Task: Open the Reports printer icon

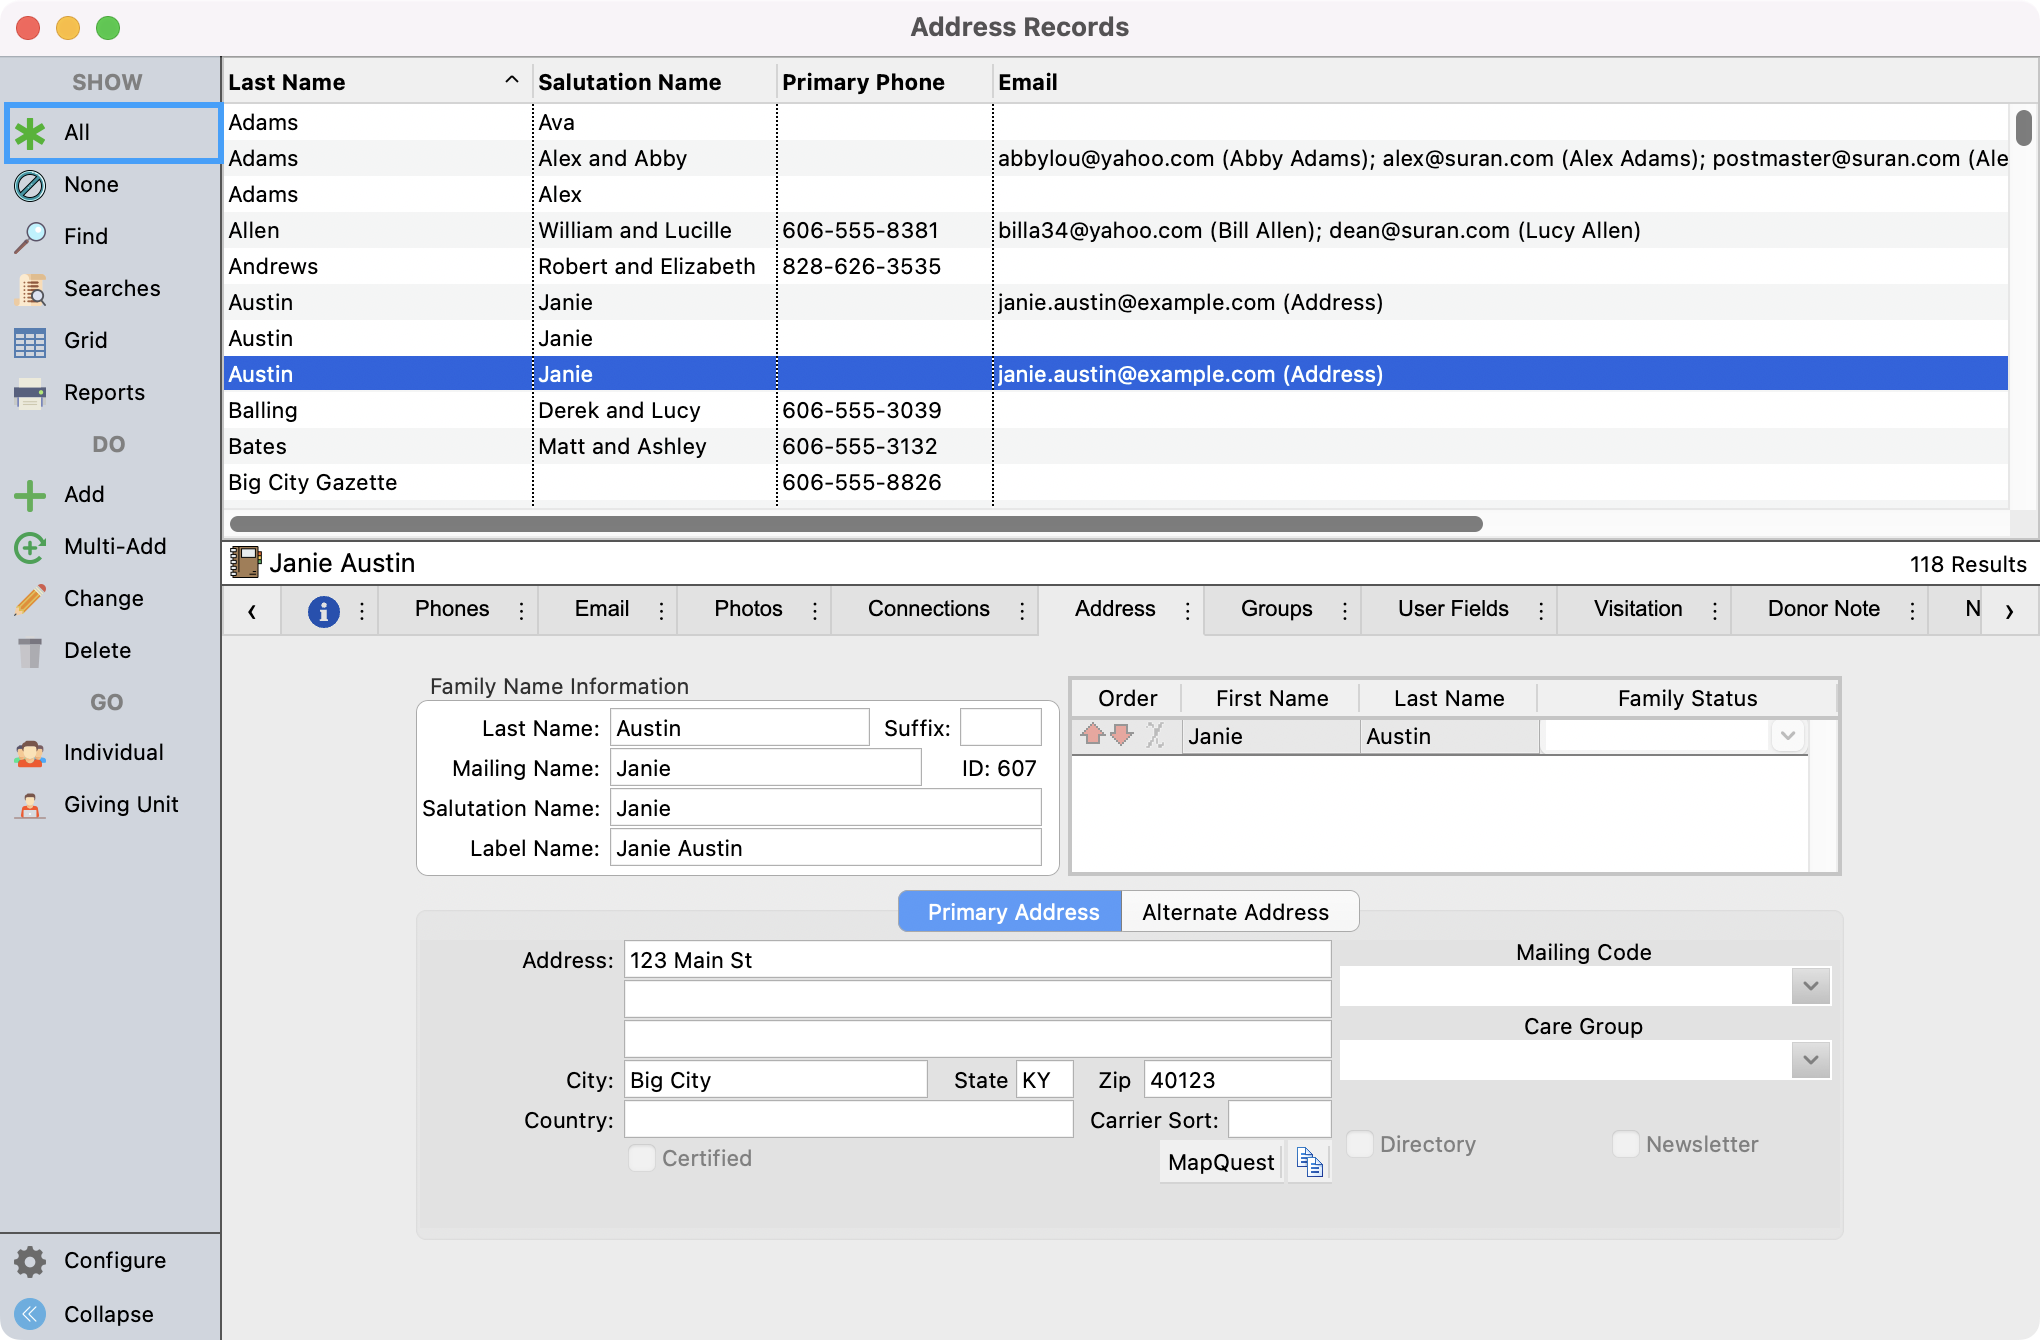Action: (x=30, y=393)
